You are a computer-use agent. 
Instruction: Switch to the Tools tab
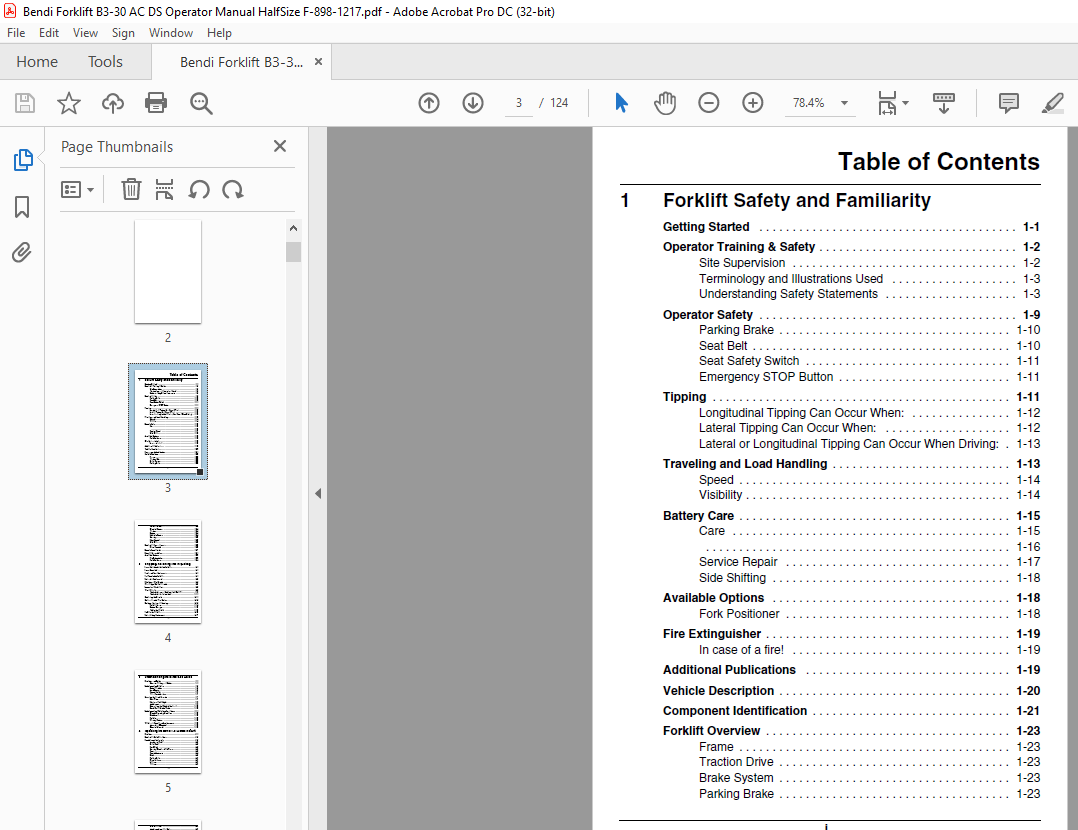(x=105, y=62)
